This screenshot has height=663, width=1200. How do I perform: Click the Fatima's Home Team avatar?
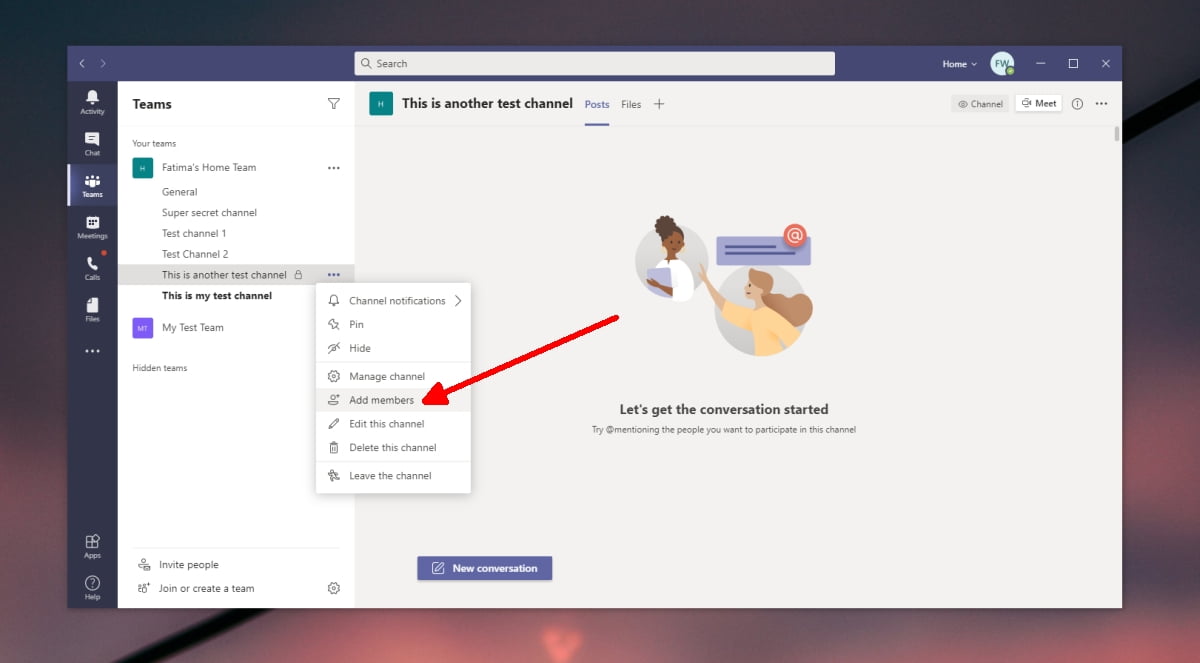pos(142,168)
